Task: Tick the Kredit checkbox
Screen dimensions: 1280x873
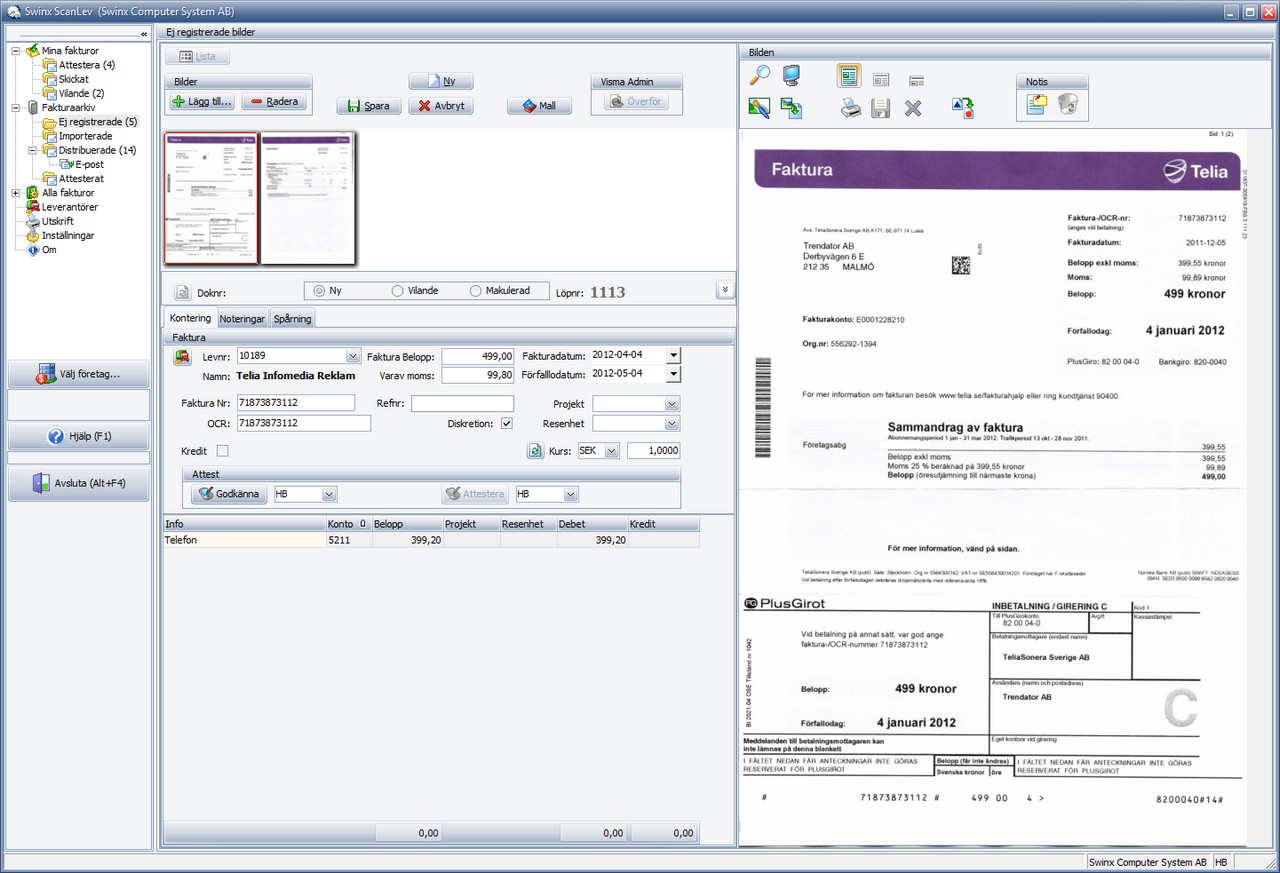Action: pos(222,451)
